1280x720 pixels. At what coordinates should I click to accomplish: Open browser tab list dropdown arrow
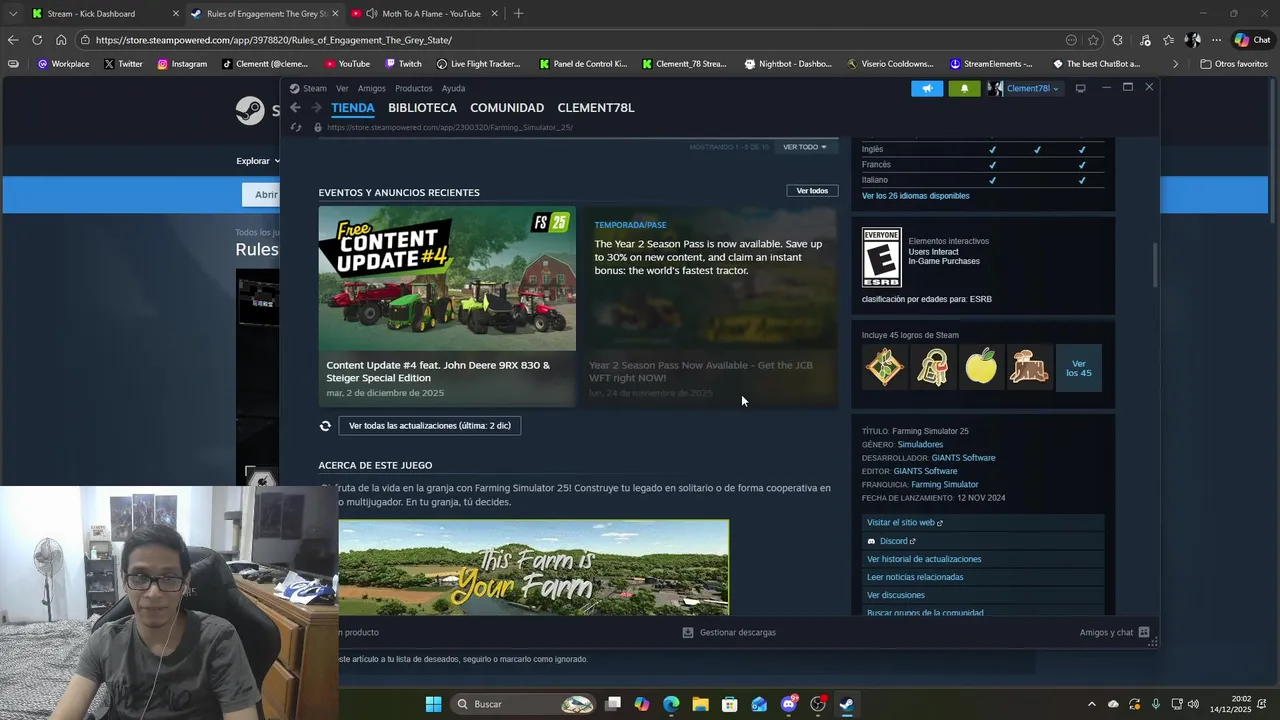pyautogui.click(x=13, y=14)
